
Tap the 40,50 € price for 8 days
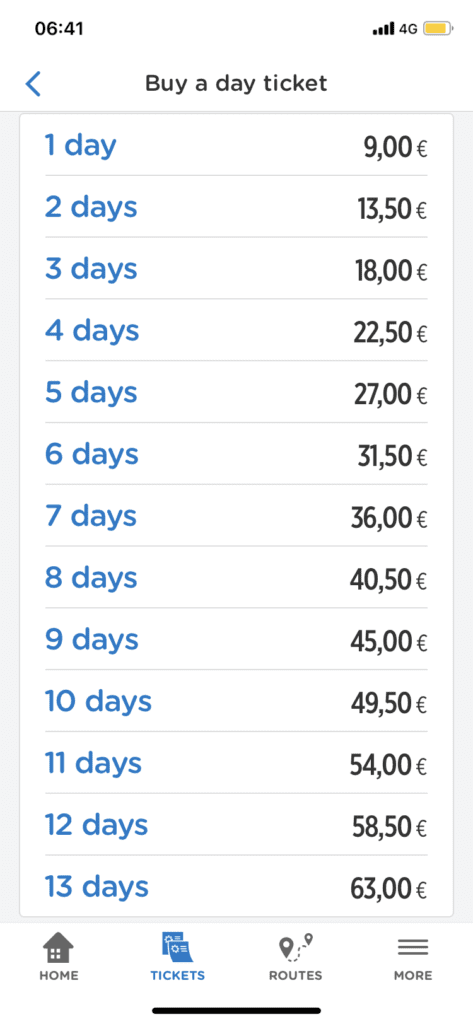[388, 580]
